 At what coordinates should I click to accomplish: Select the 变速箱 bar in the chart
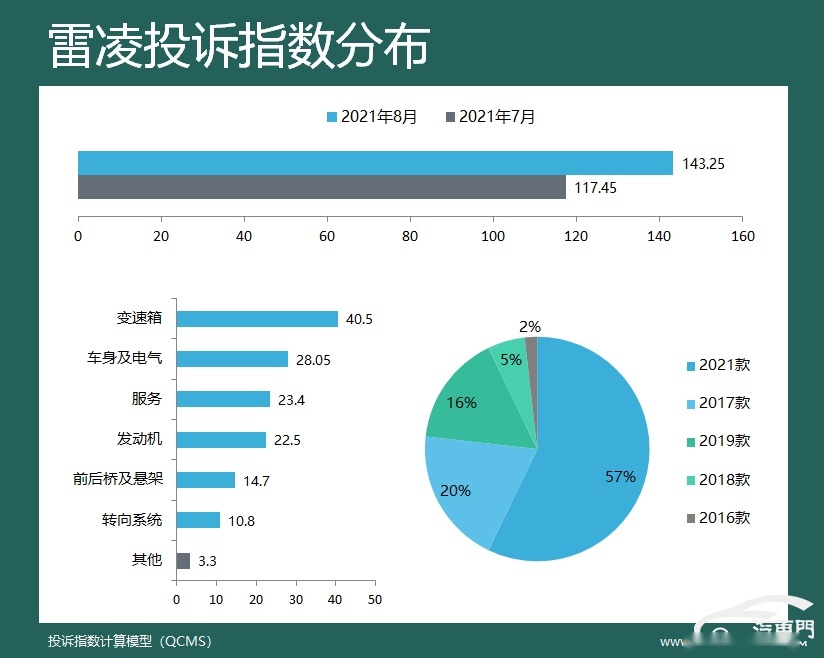[257, 319]
